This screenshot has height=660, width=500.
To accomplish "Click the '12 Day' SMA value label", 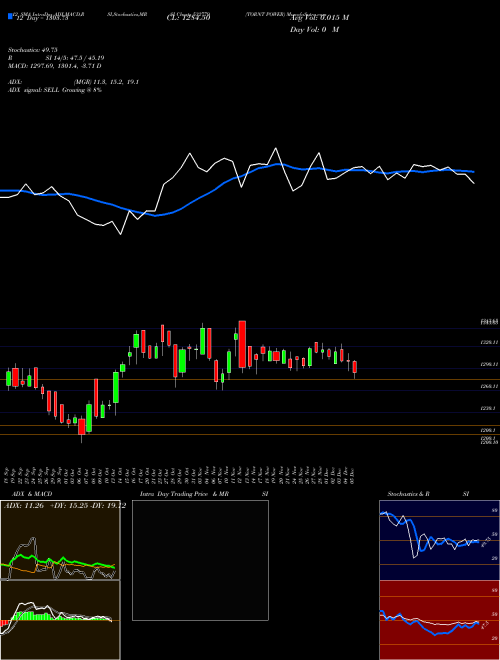I will click(41, 19).
